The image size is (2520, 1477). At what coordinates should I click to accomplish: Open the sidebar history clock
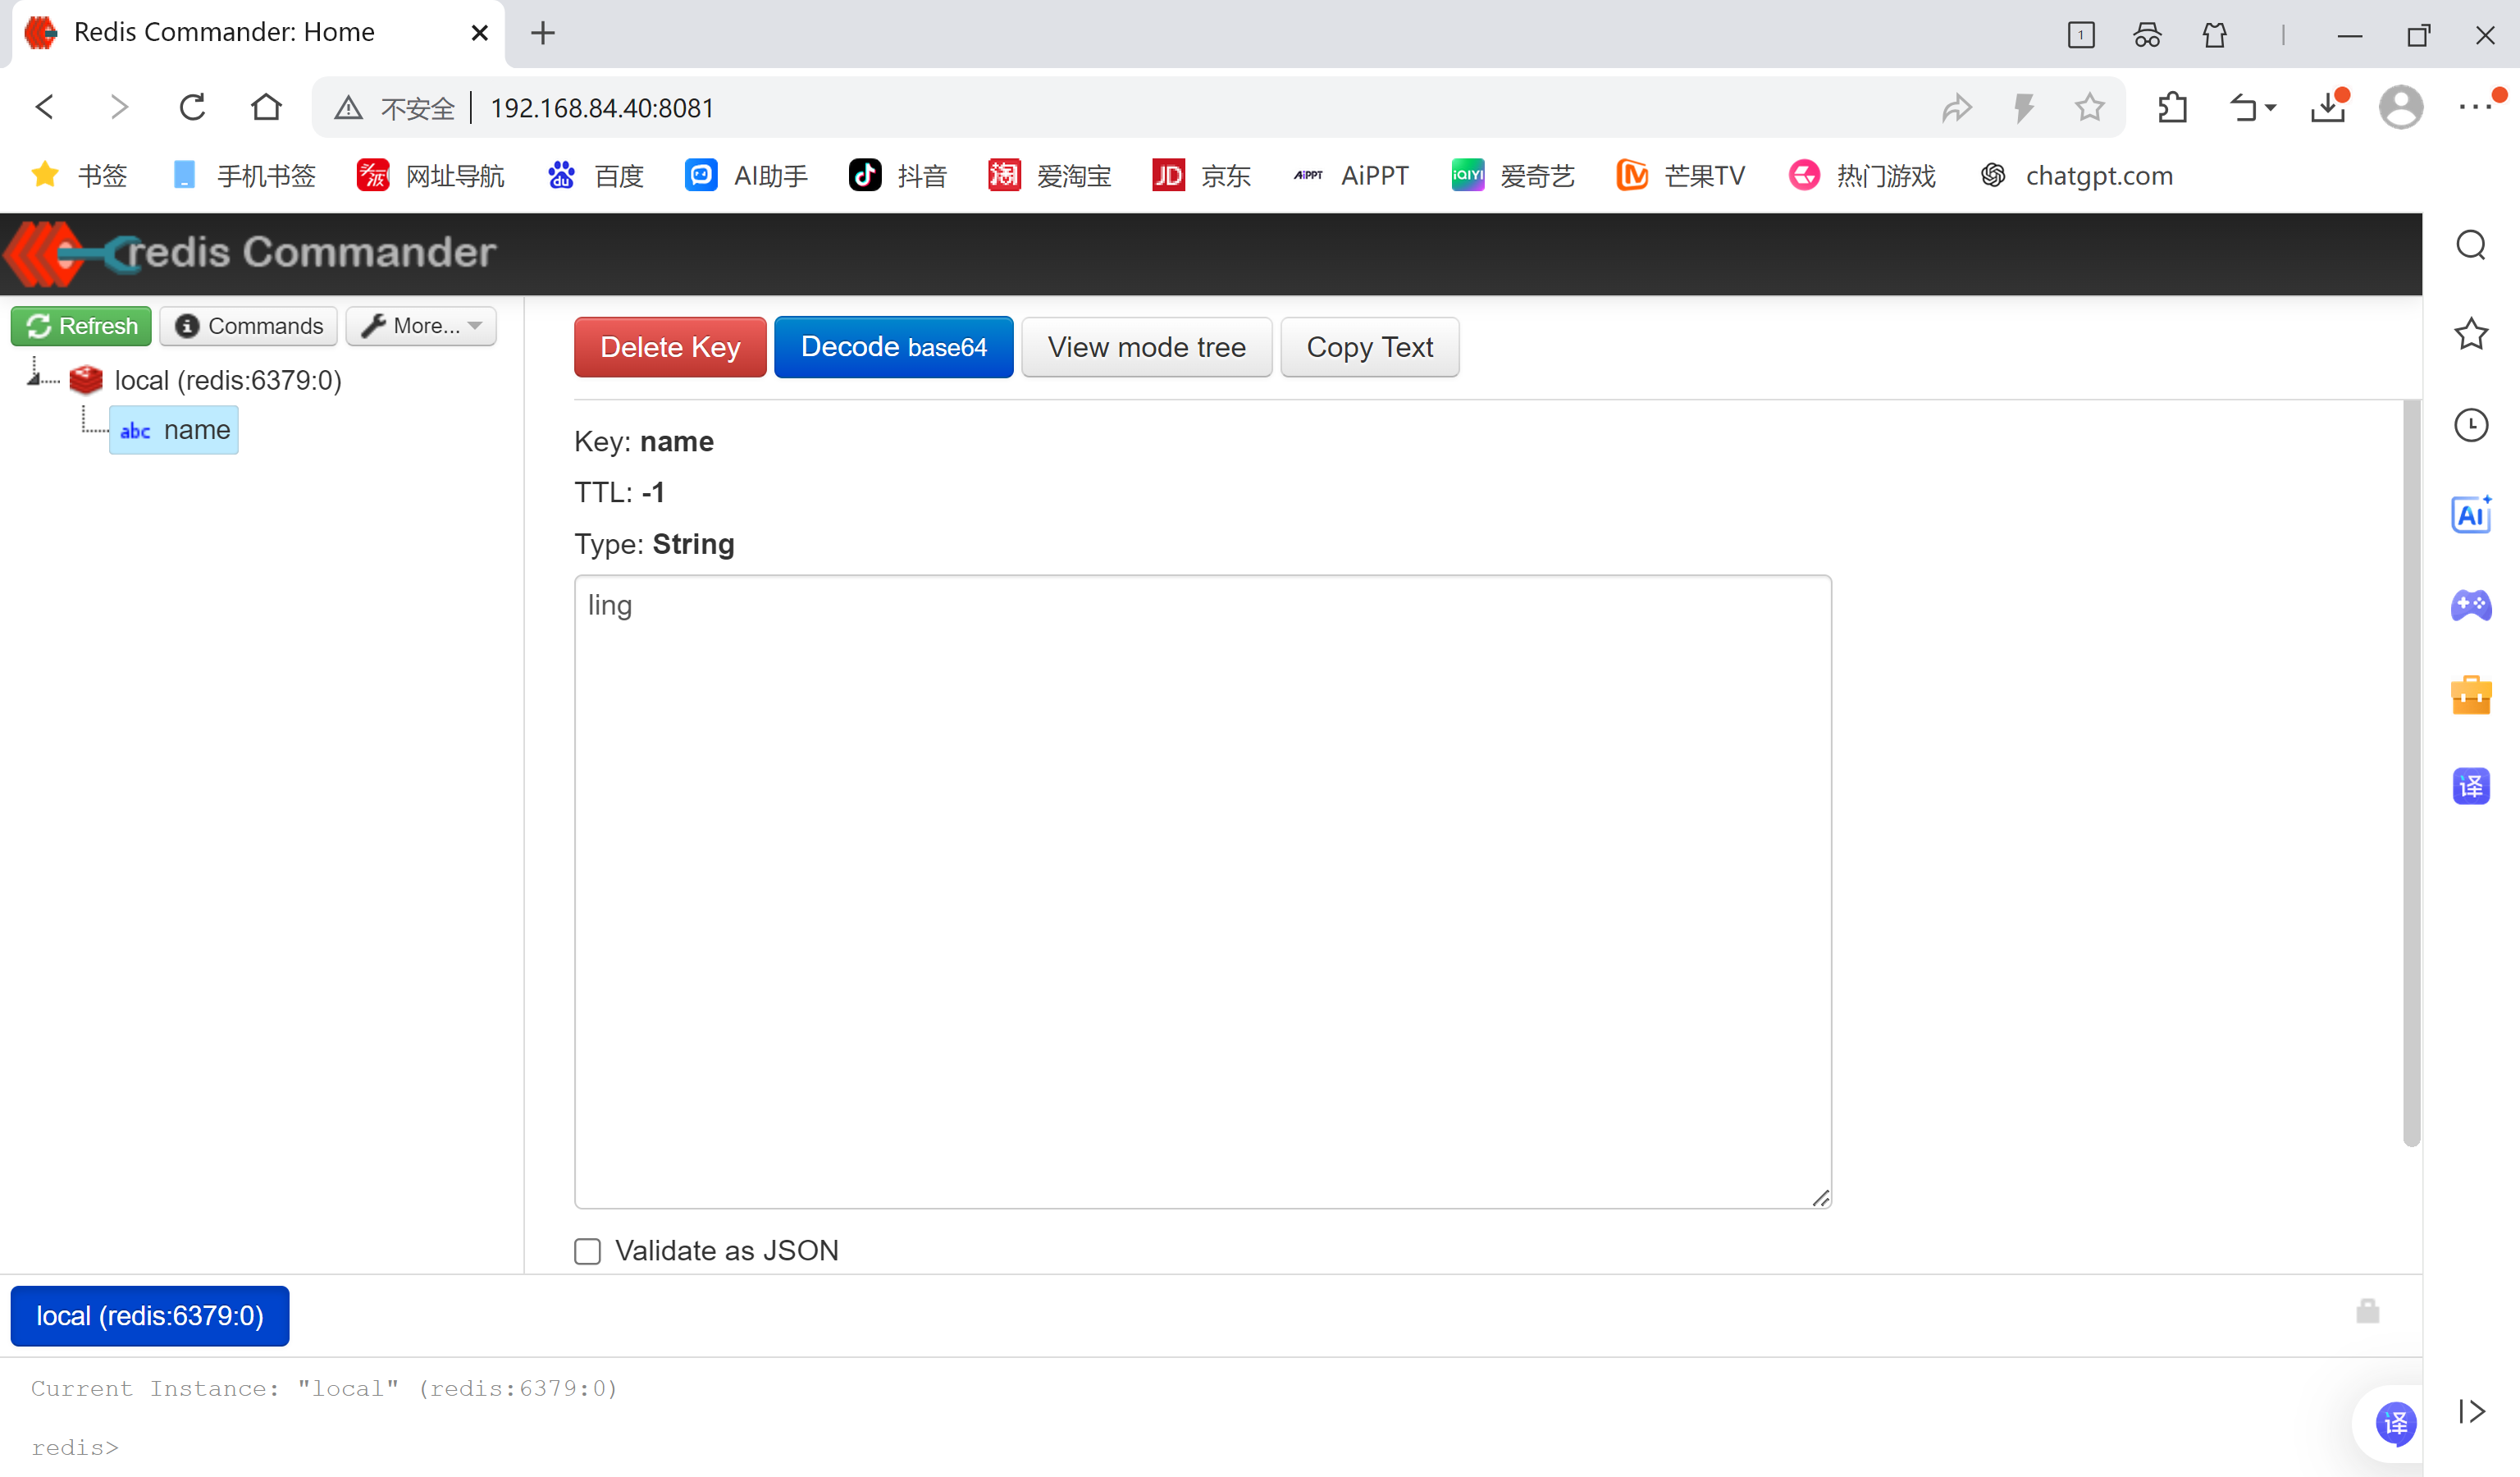(2471, 425)
